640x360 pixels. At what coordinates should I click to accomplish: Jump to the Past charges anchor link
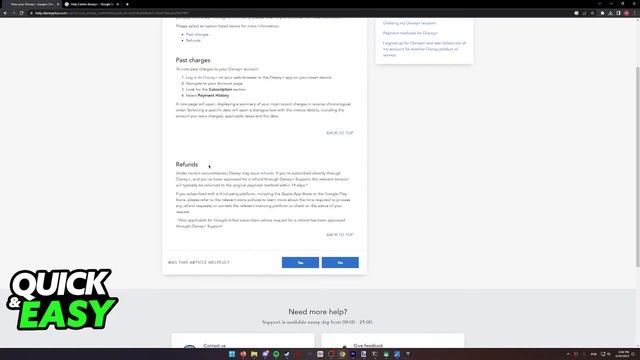point(197,35)
